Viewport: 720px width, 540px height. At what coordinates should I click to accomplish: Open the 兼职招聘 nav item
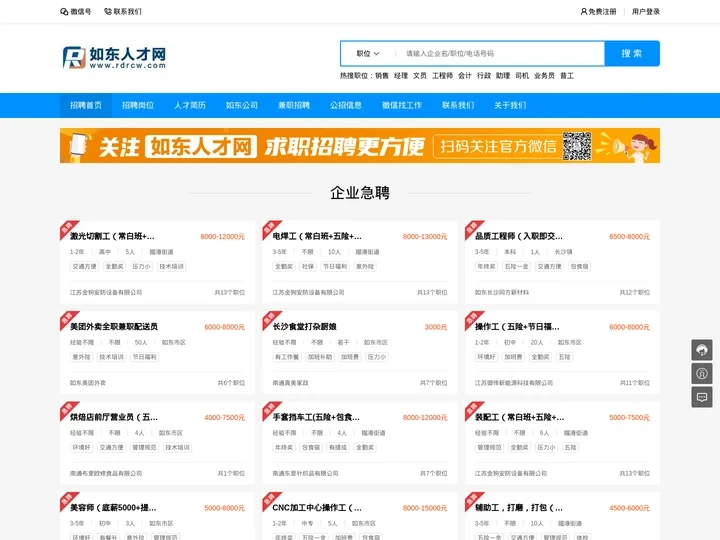tap(294, 105)
